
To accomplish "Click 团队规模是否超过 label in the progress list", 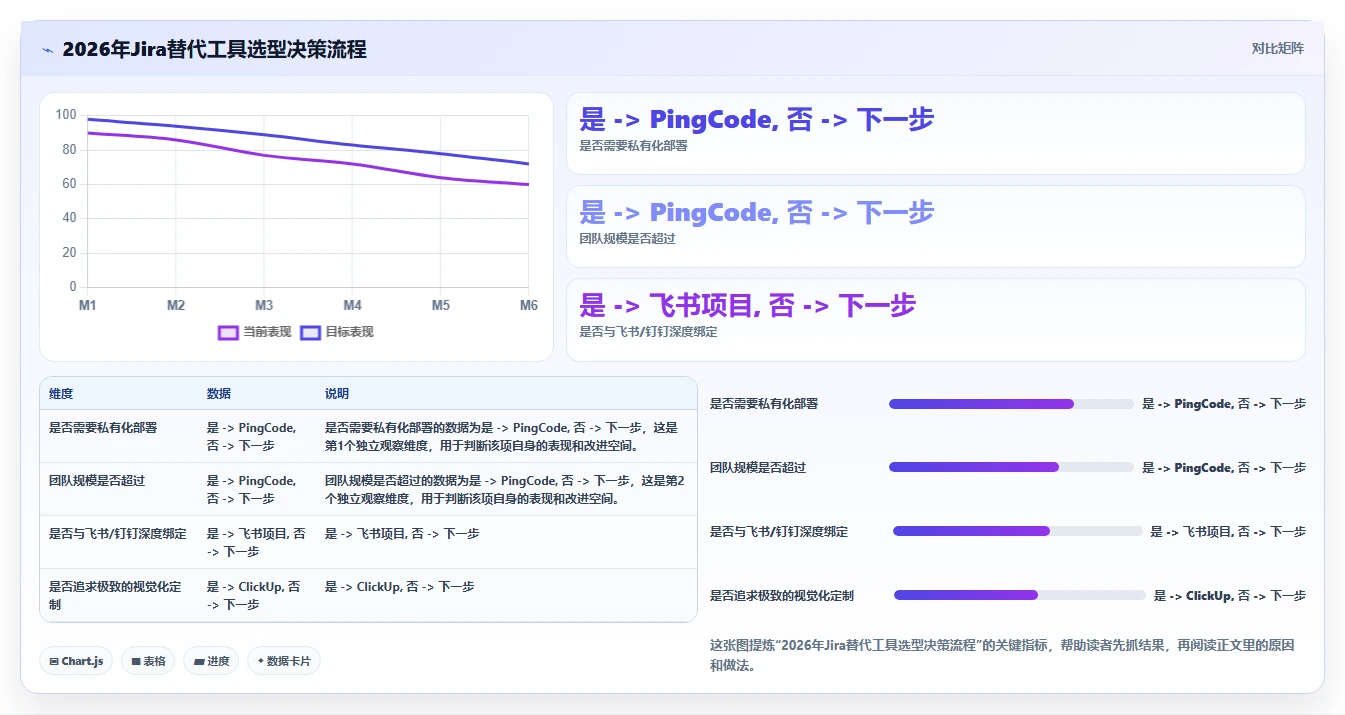I will pyautogui.click(x=758, y=467).
